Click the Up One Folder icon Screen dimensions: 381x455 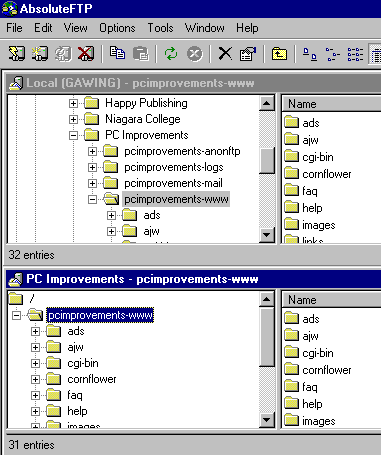click(279, 54)
